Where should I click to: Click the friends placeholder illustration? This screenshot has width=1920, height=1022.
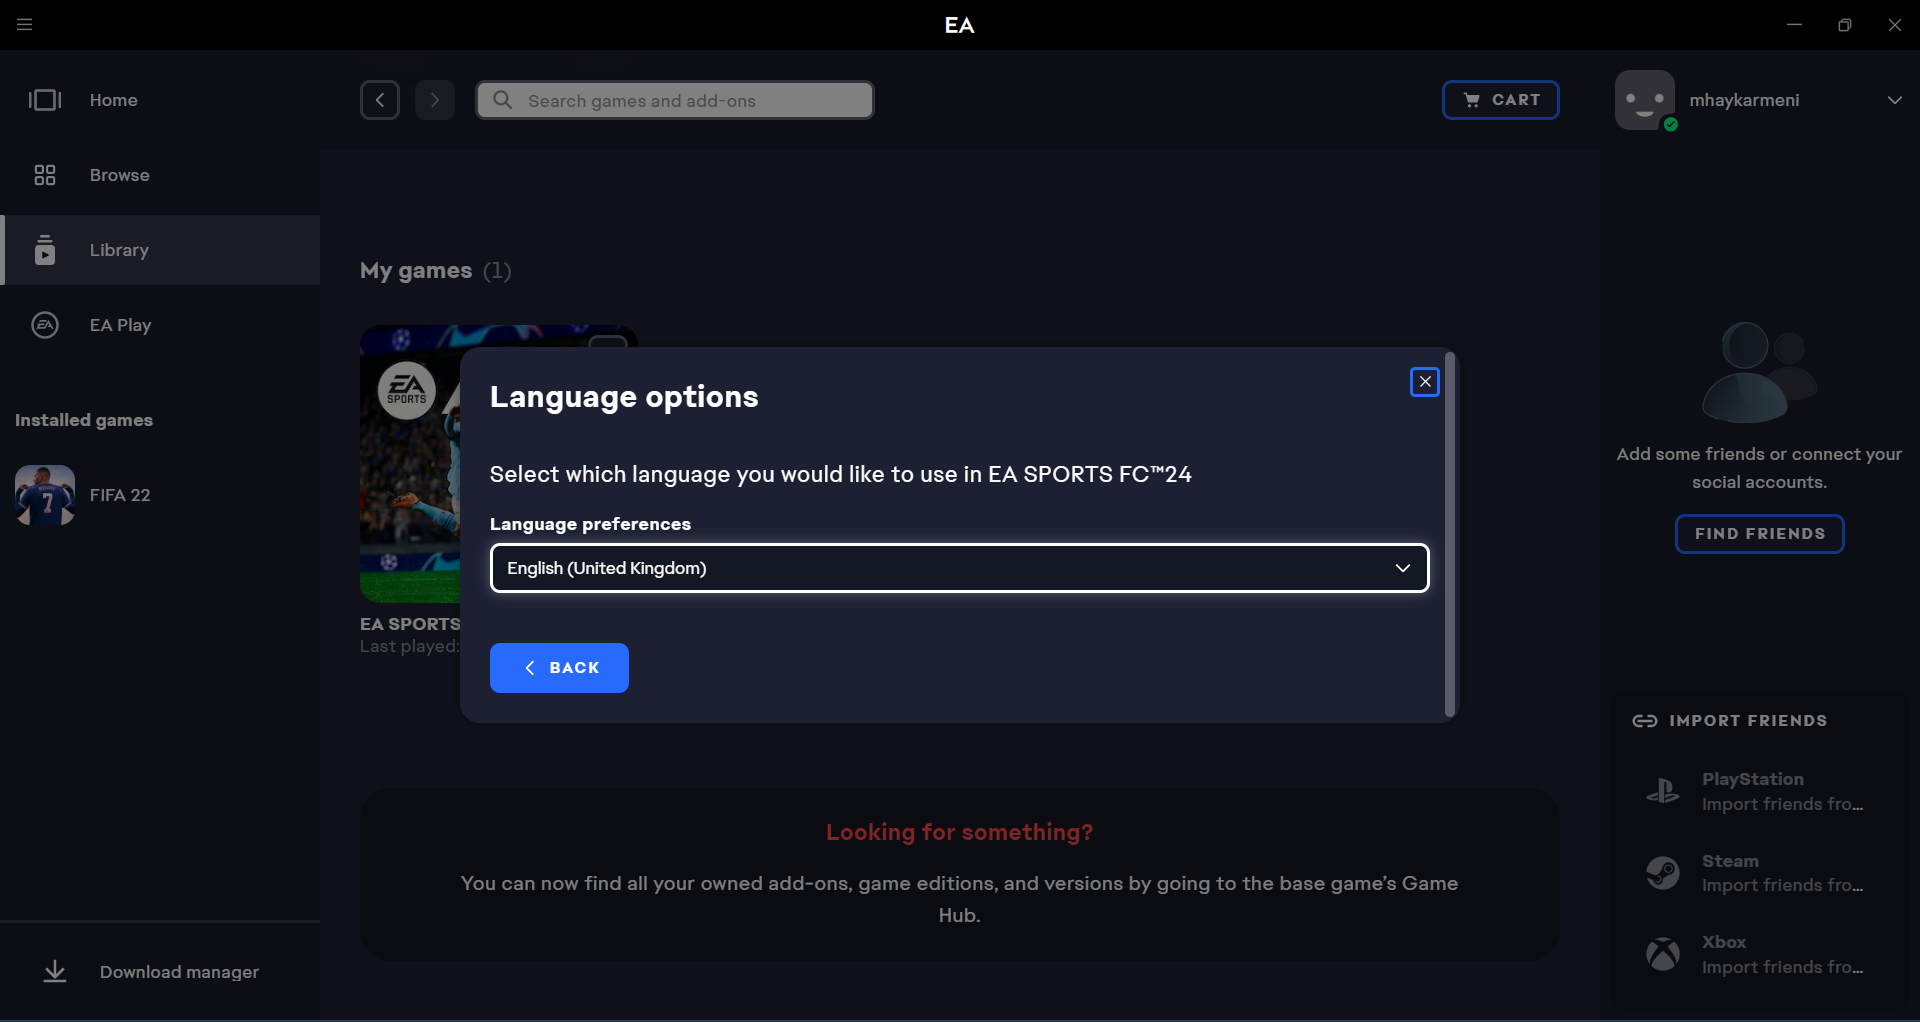click(x=1760, y=372)
